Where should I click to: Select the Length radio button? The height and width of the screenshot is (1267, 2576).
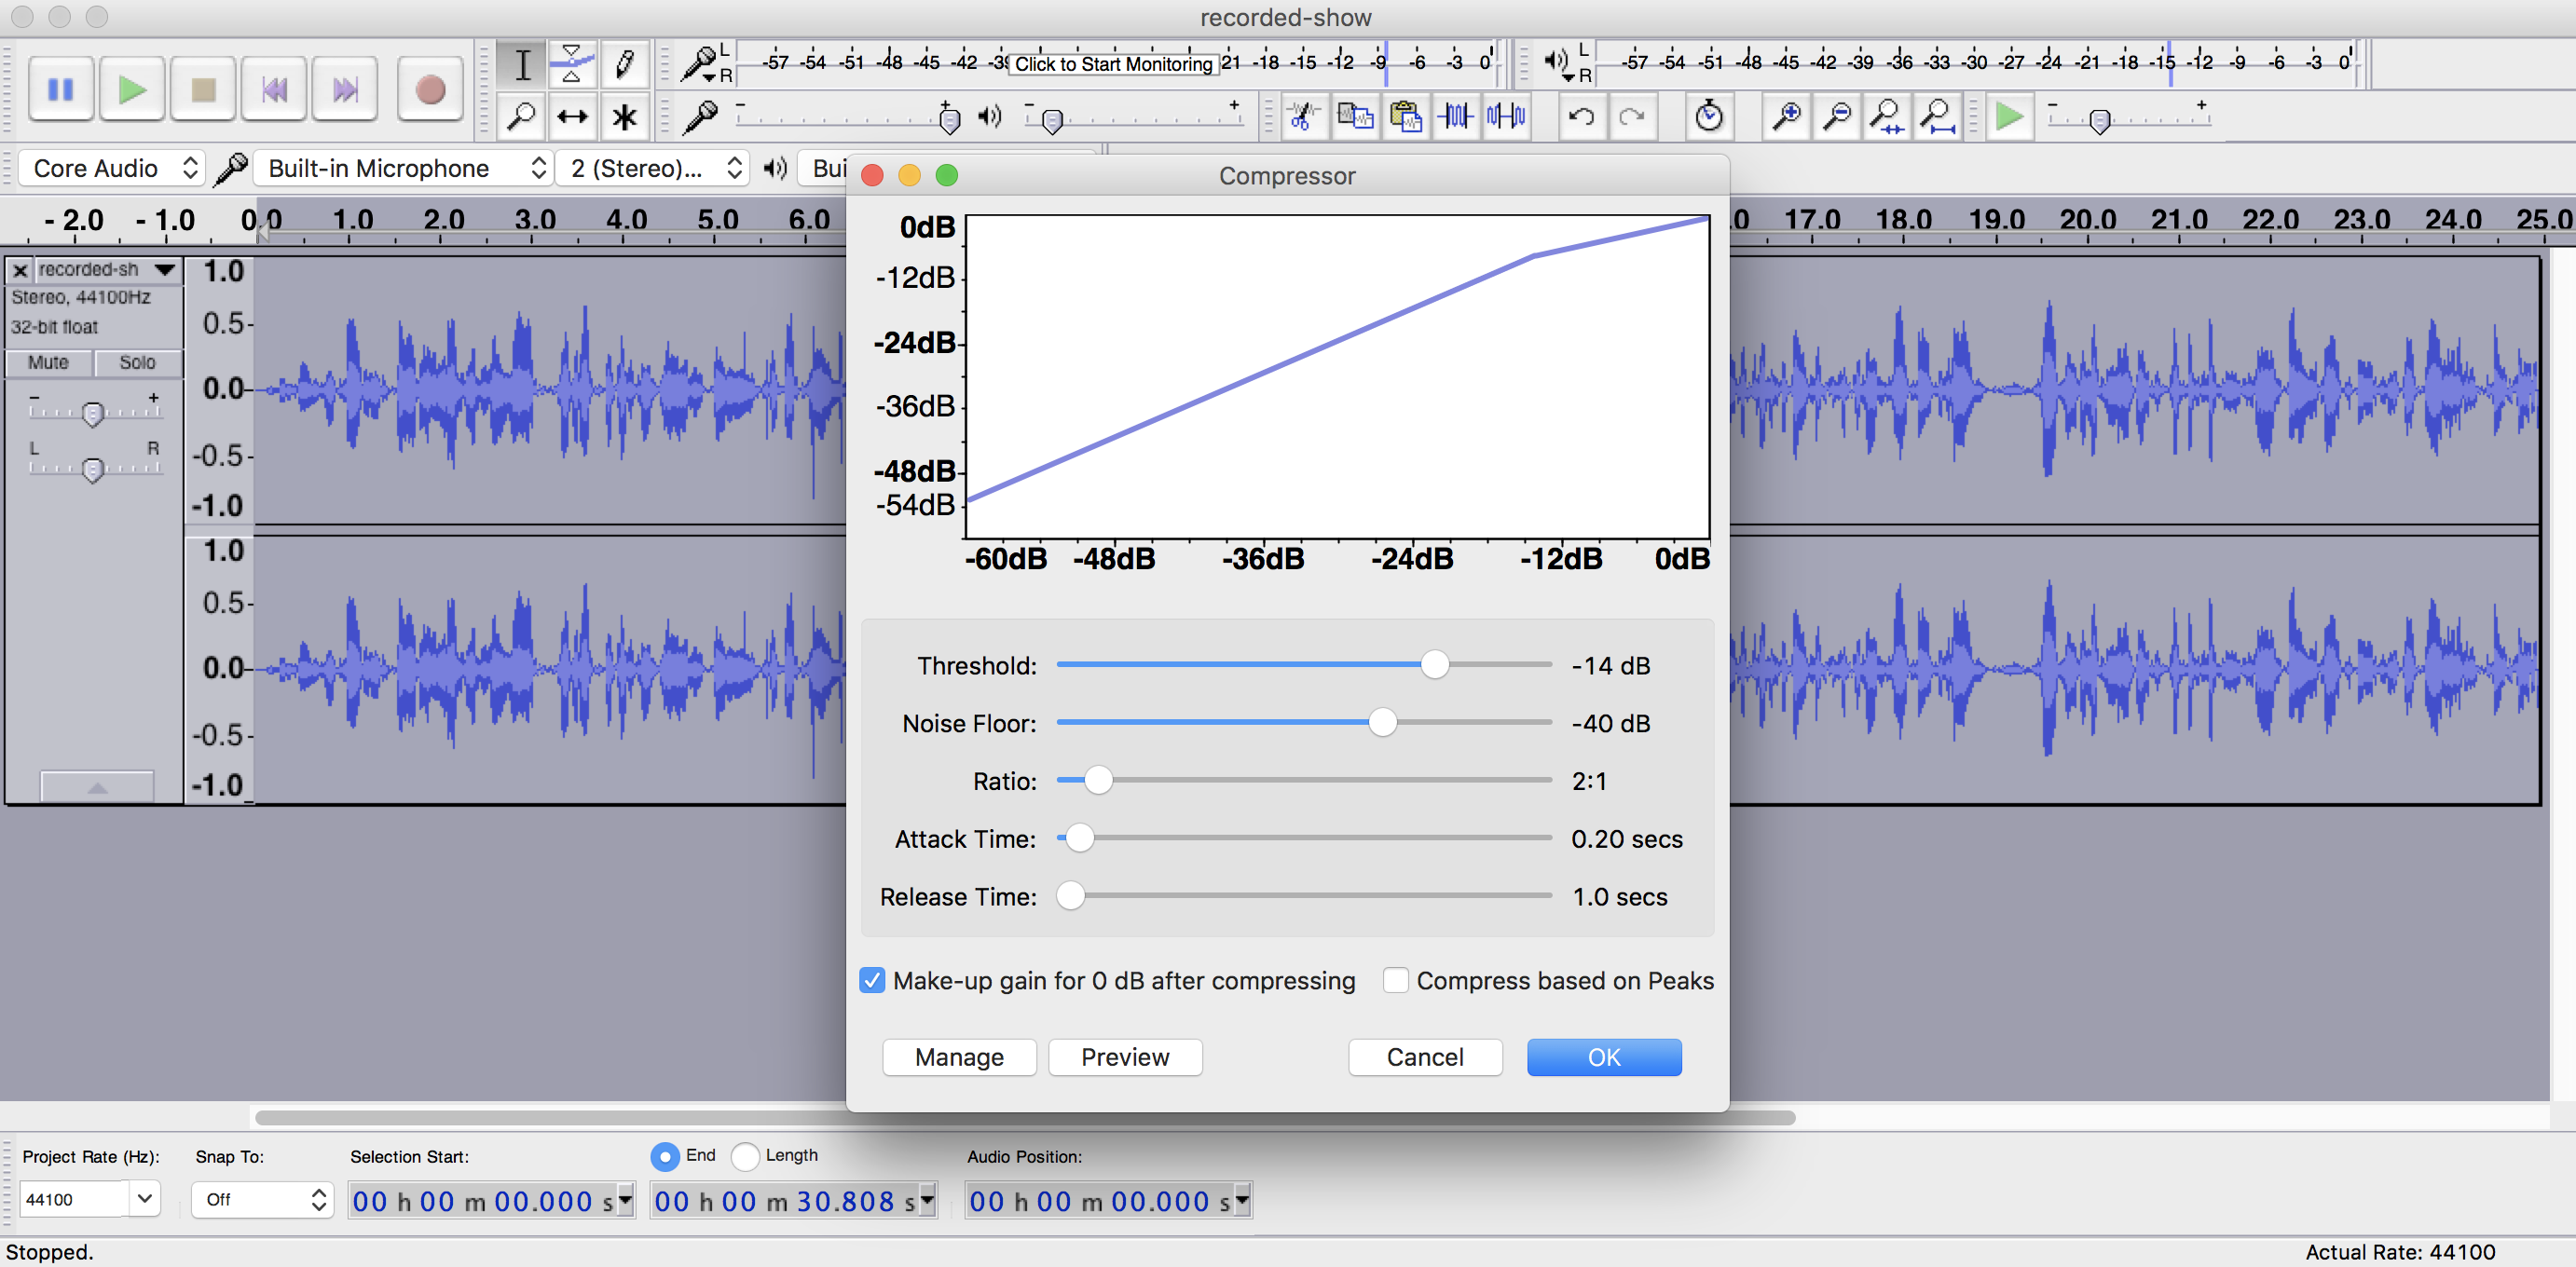pos(745,1156)
